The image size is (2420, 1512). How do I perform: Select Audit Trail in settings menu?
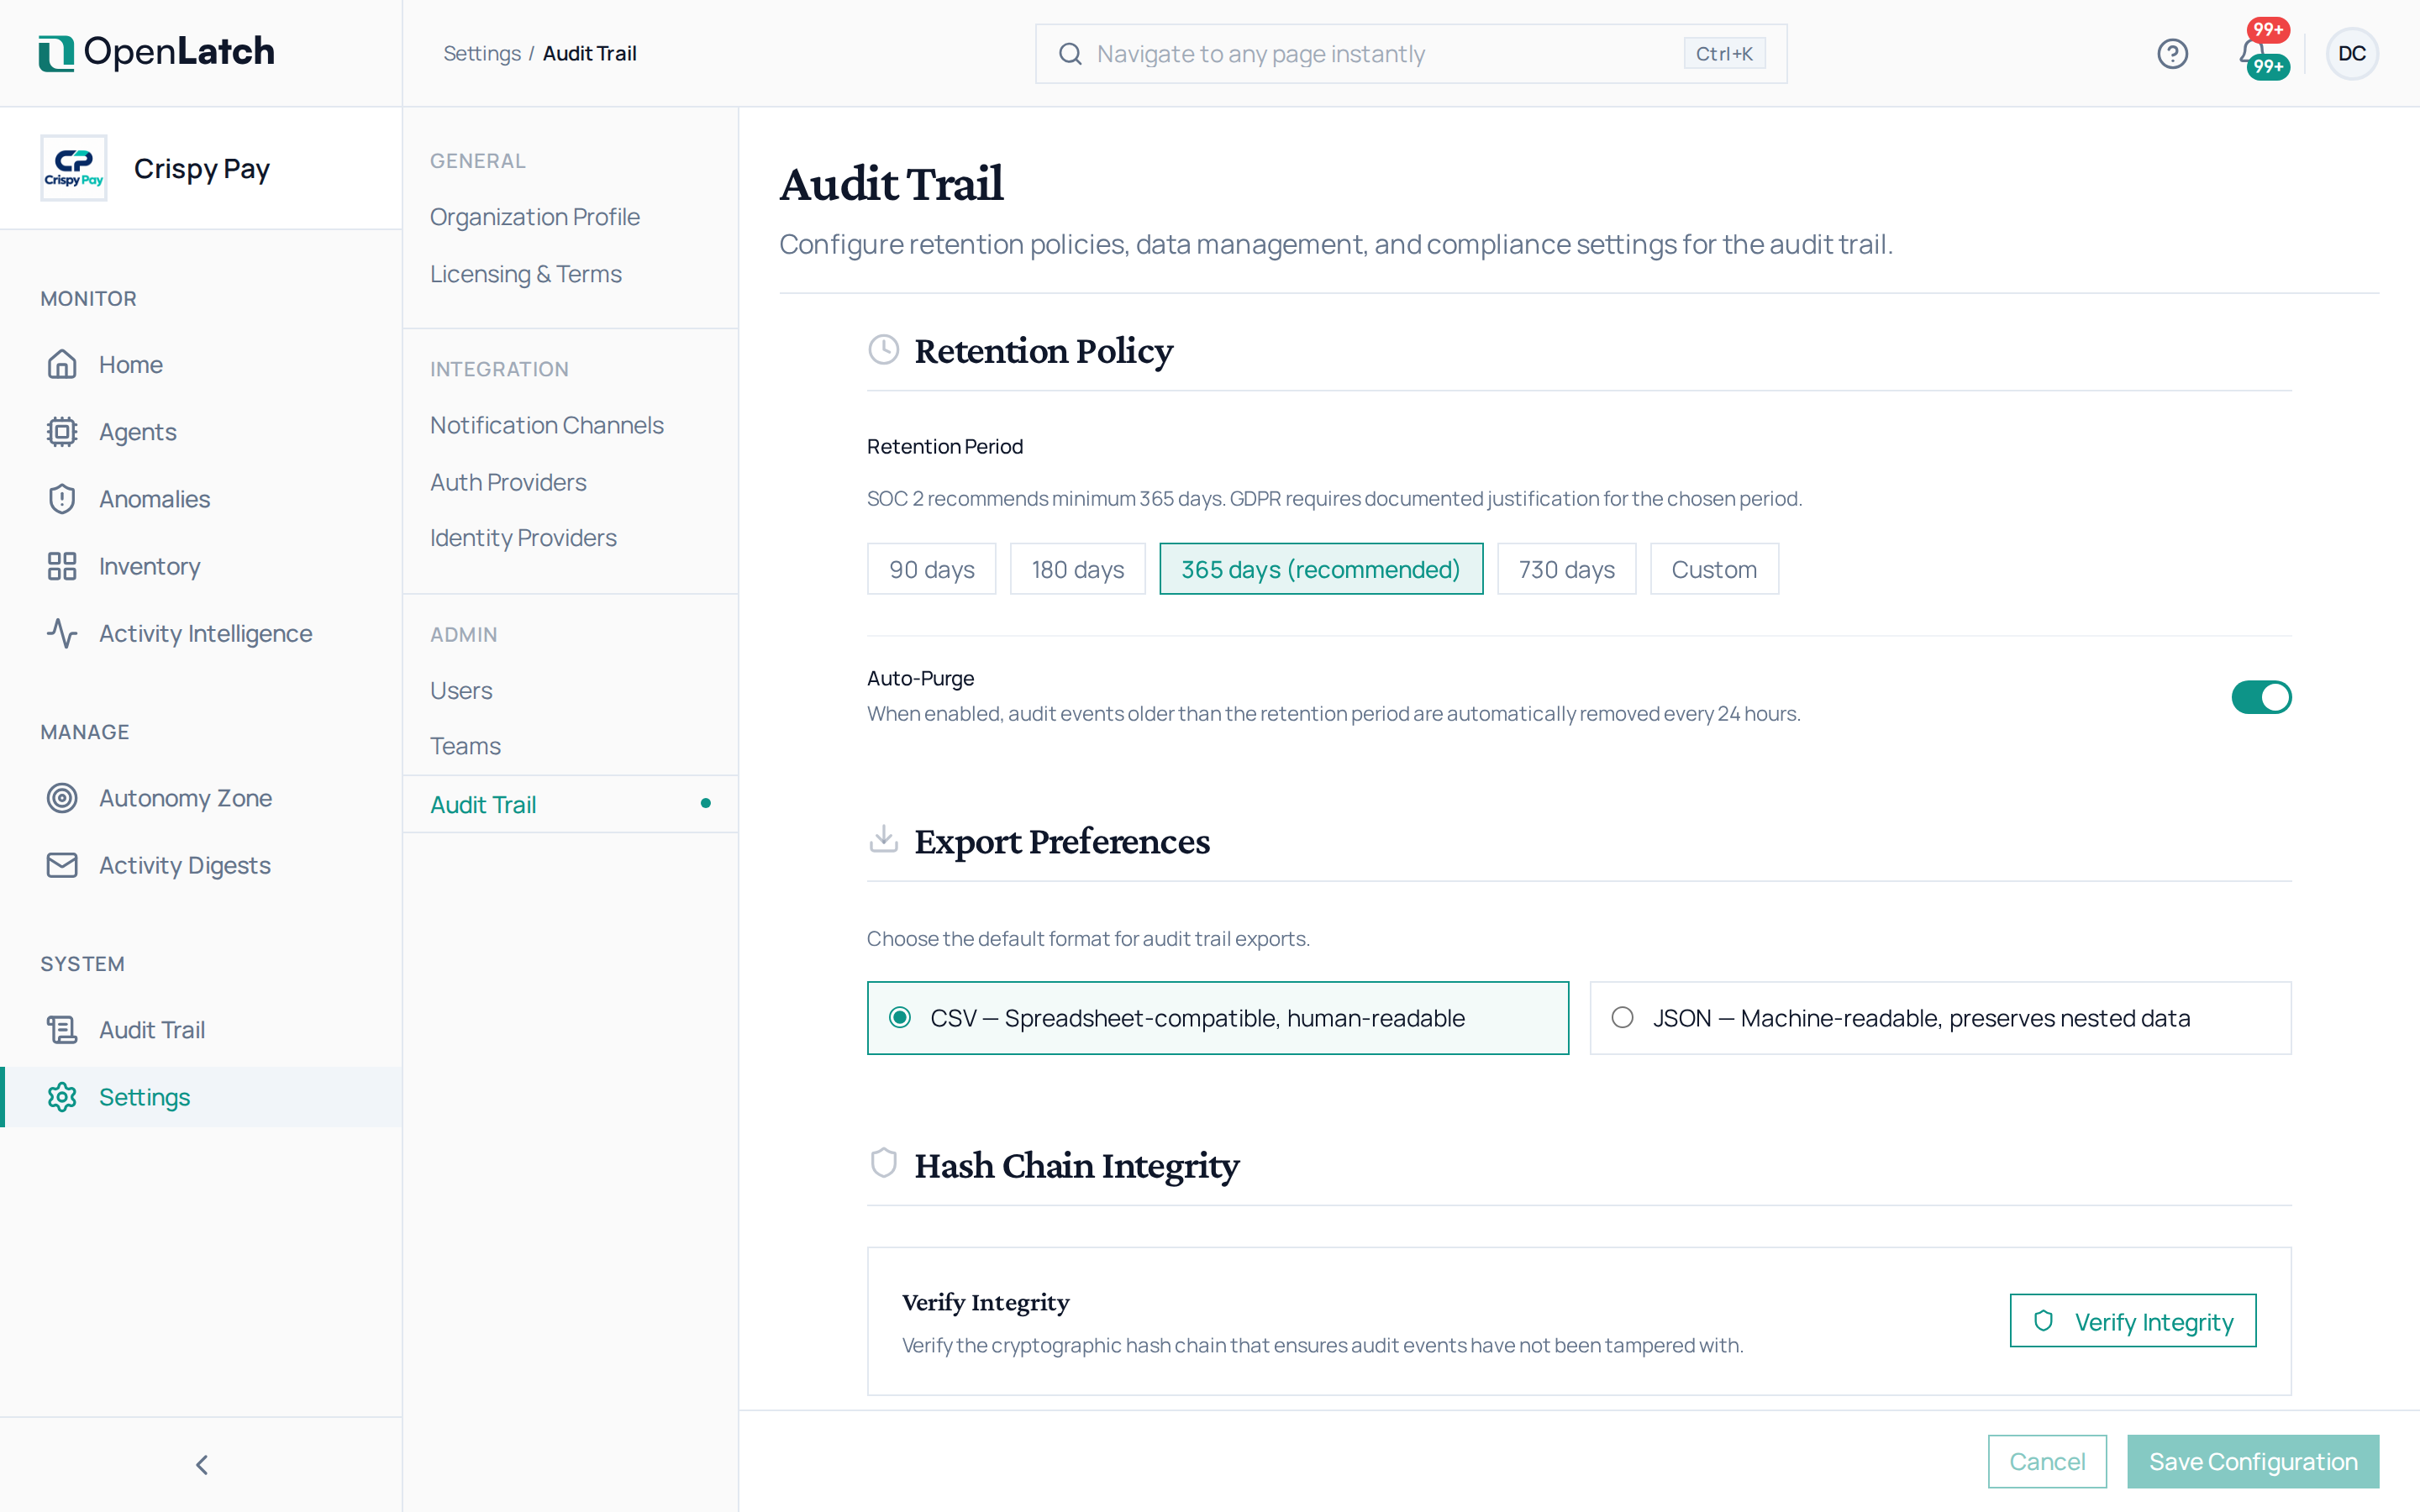[x=570, y=804]
